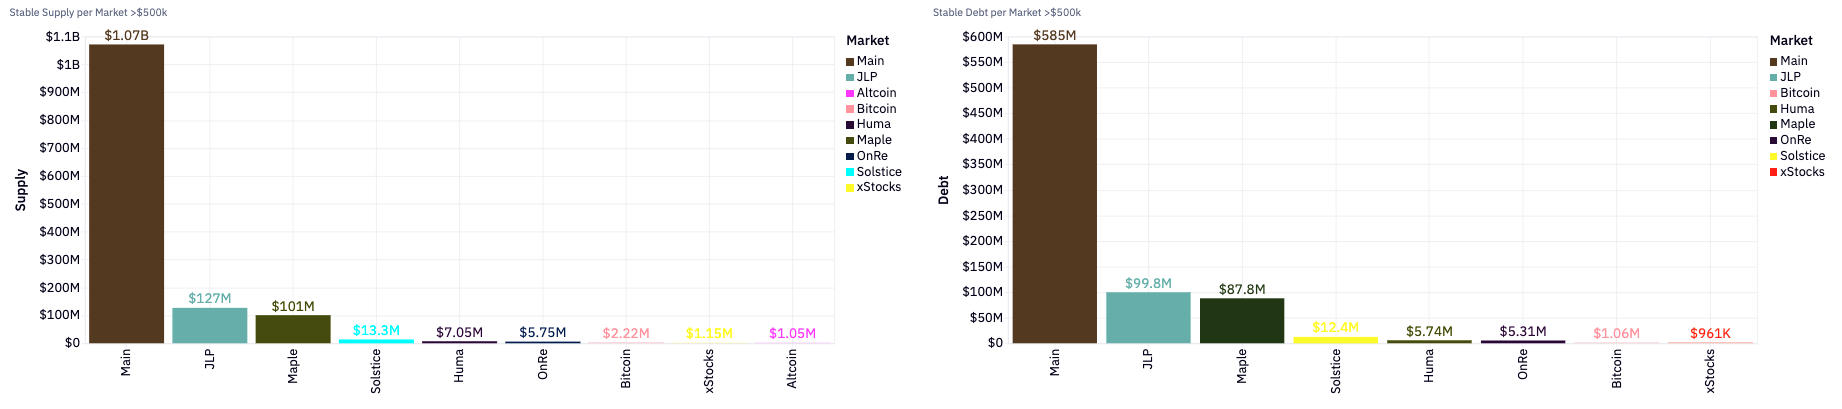Viewport: 1842px width, 409px height.
Task: Select the Maple bar in the Supply chart
Action: coord(293,329)
